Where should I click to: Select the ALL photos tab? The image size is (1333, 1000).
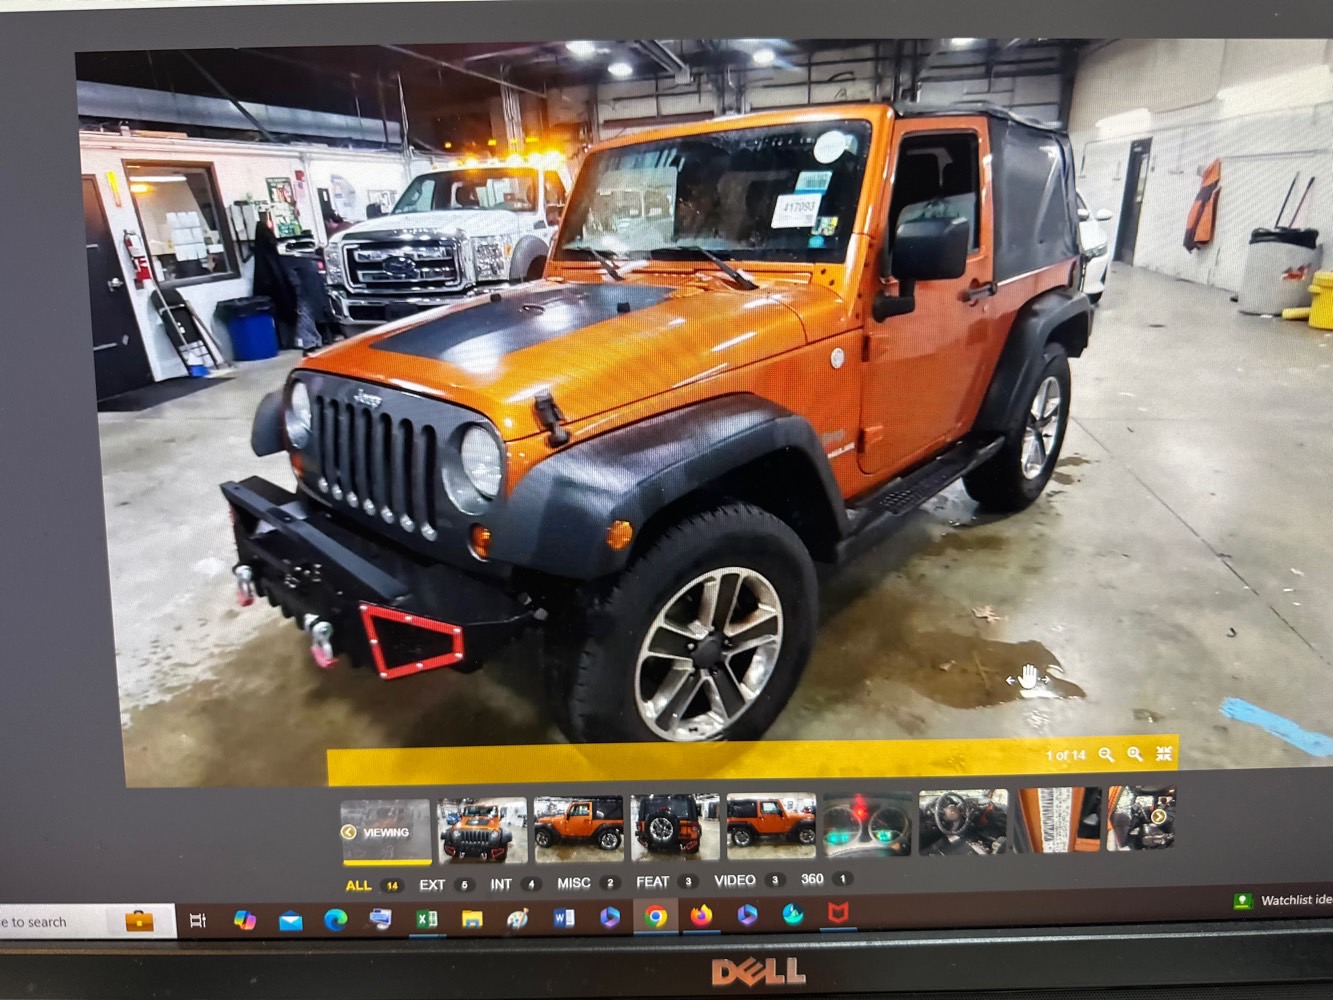pyautogui.click(x=372, y=886)
